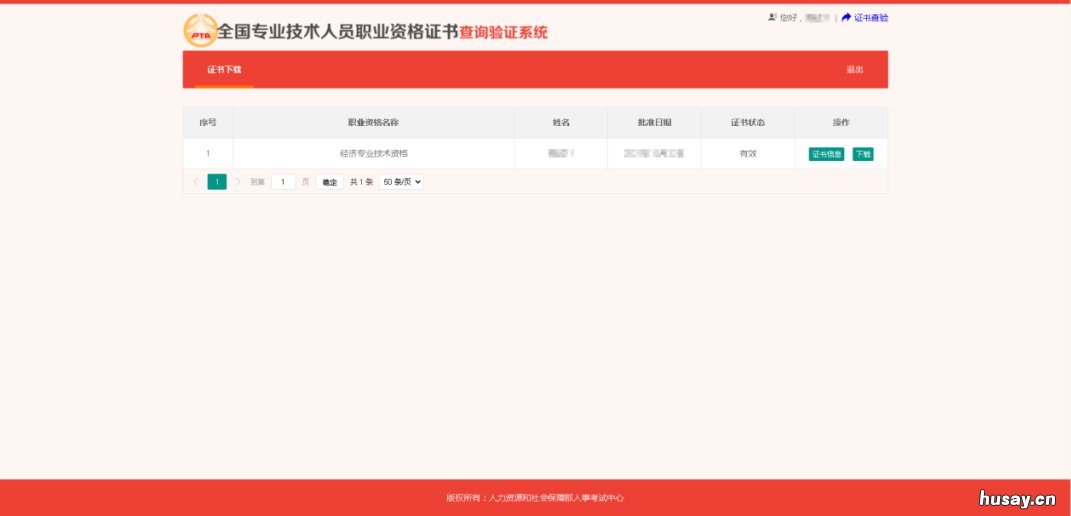Click the 证书信息 button

826,154
